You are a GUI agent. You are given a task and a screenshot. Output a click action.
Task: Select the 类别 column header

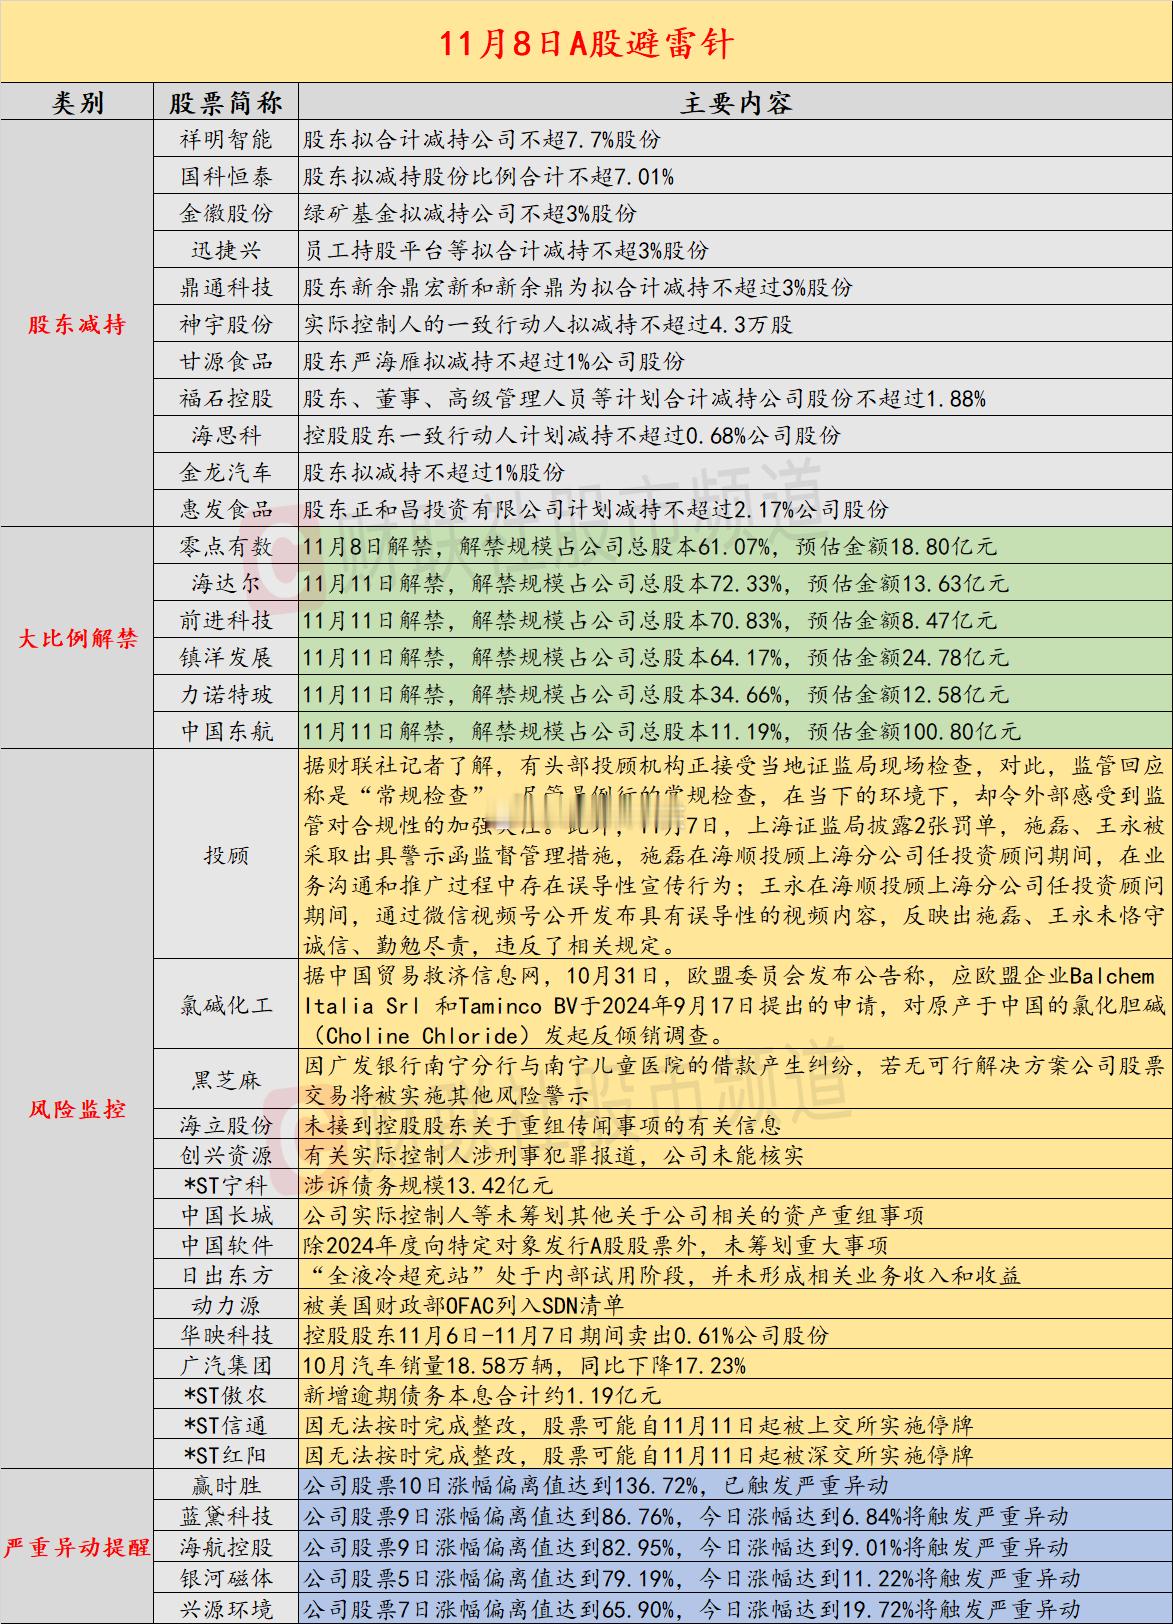pyautogui.click(x=76, y=103)
